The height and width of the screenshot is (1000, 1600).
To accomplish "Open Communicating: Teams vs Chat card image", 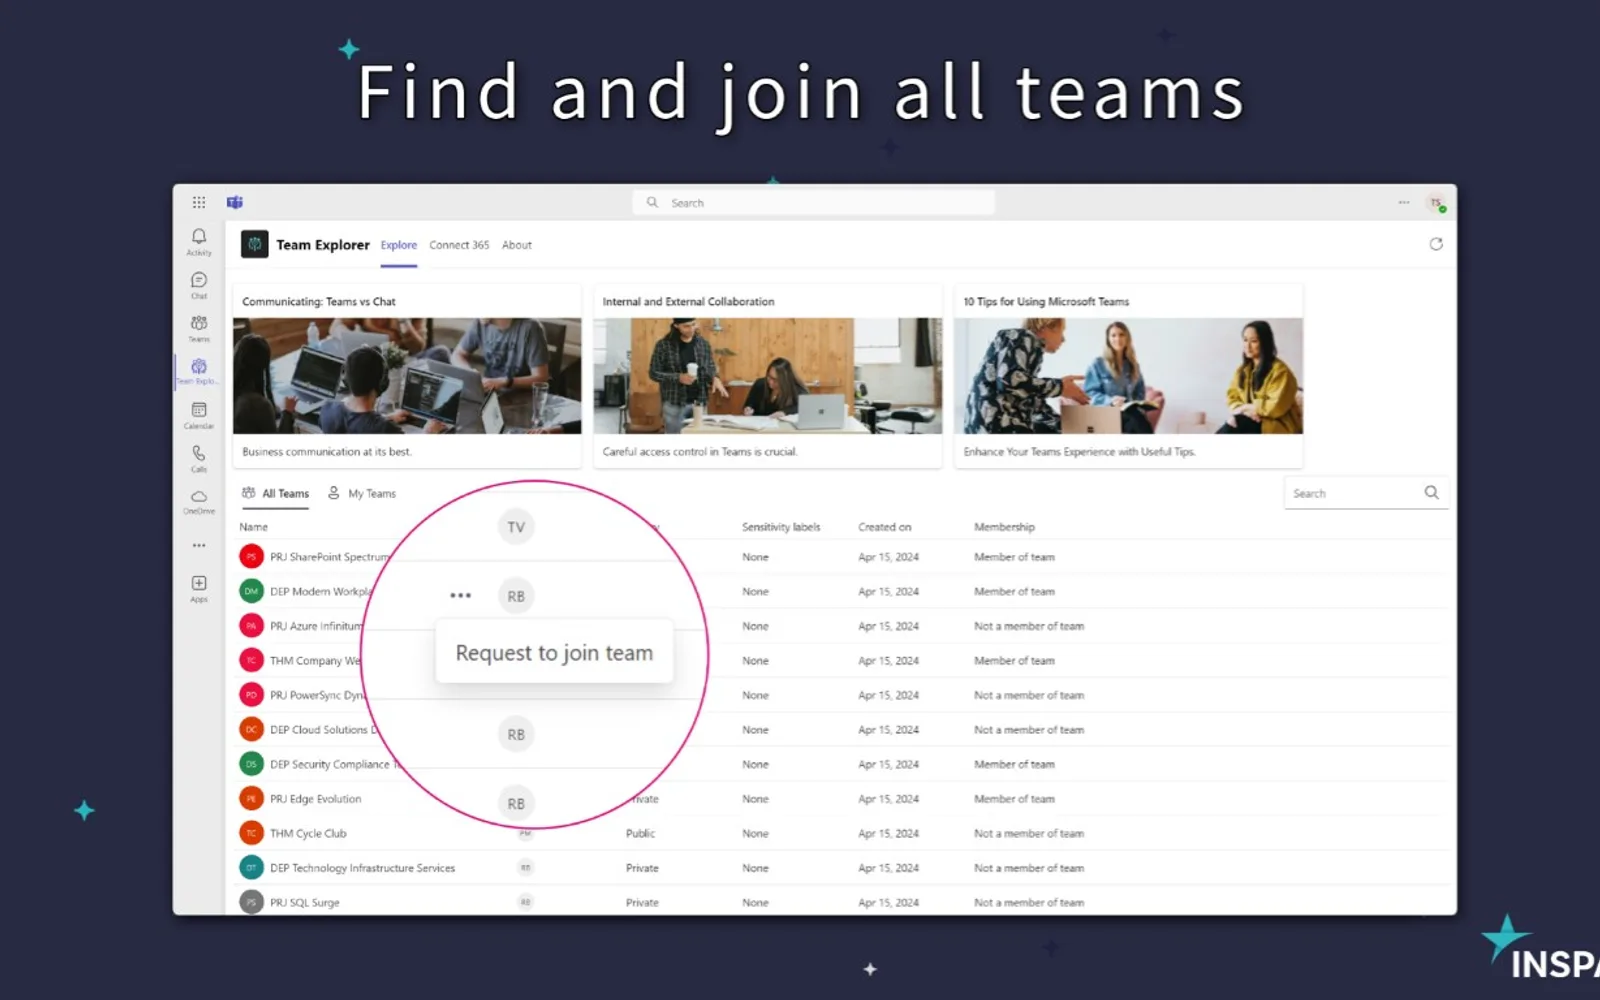I will pyautogui.click(x=407, y=376).
